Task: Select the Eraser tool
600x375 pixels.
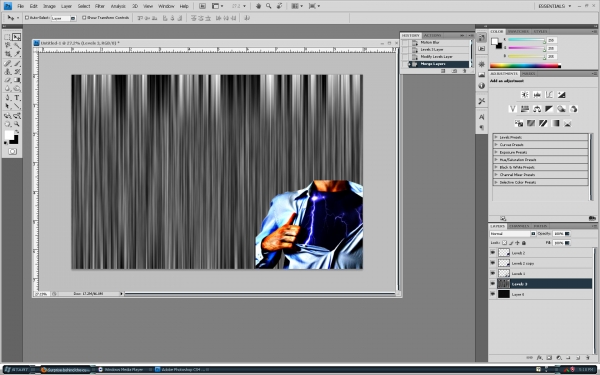Action: (x=7, y=80)
